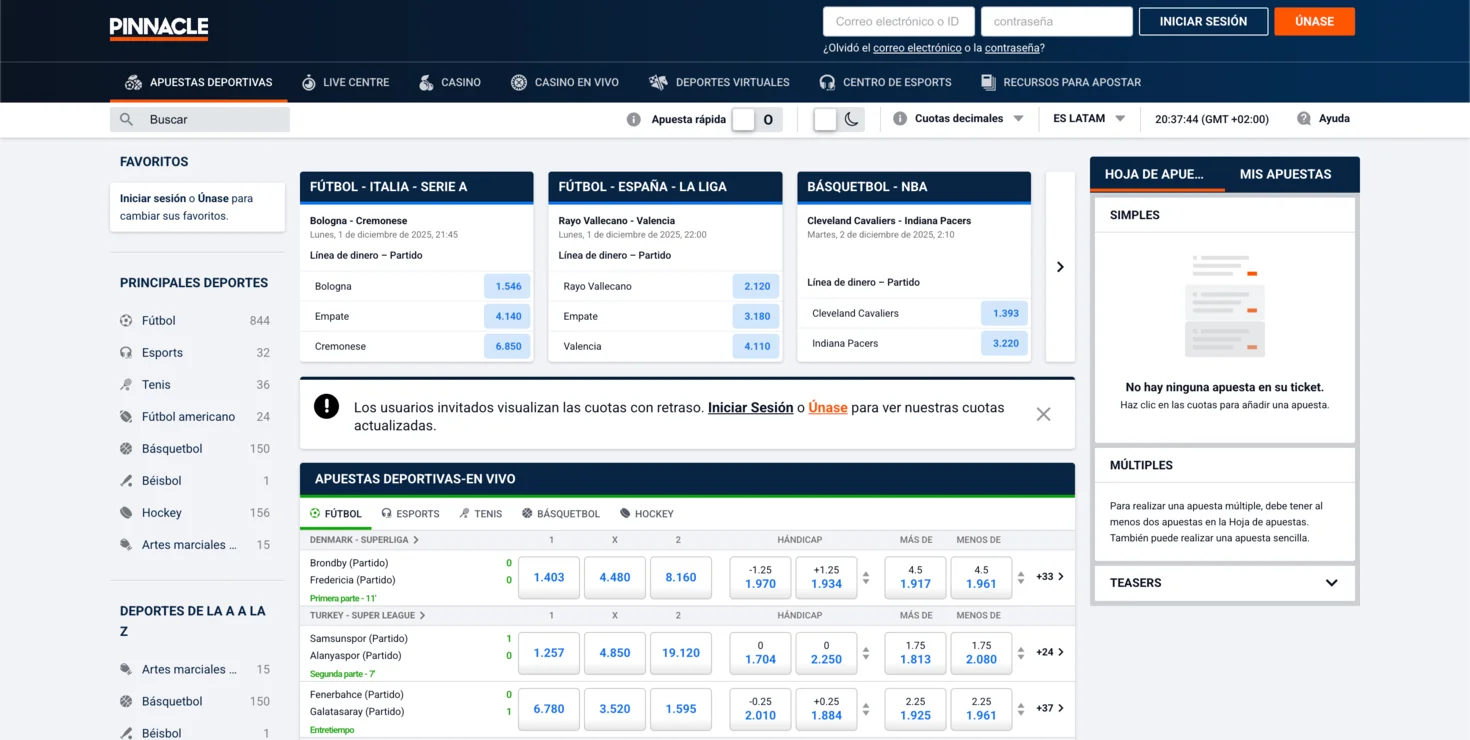Click the Live Centre stopwatch icon
1470x740 pixels.
[x=309, y=82]
